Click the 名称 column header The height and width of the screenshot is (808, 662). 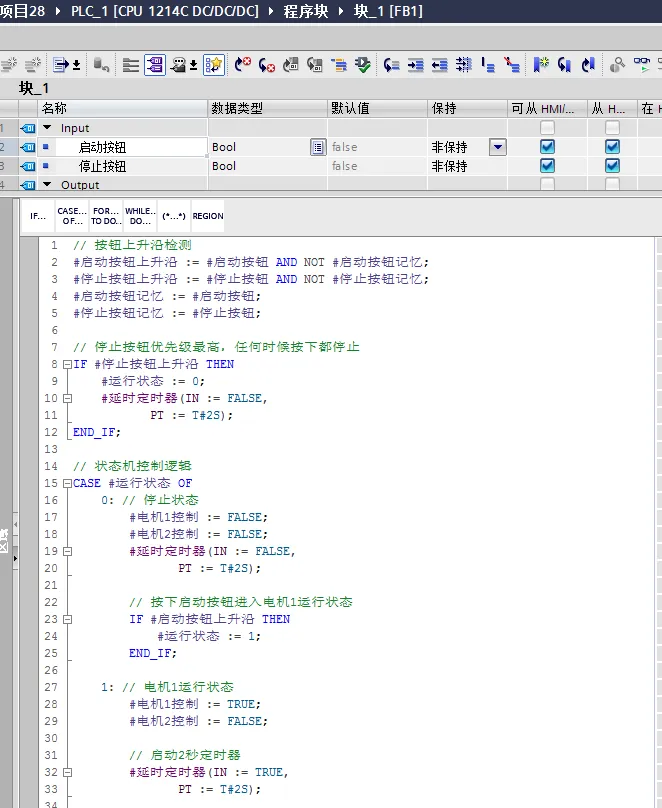[x=123, y=108]
